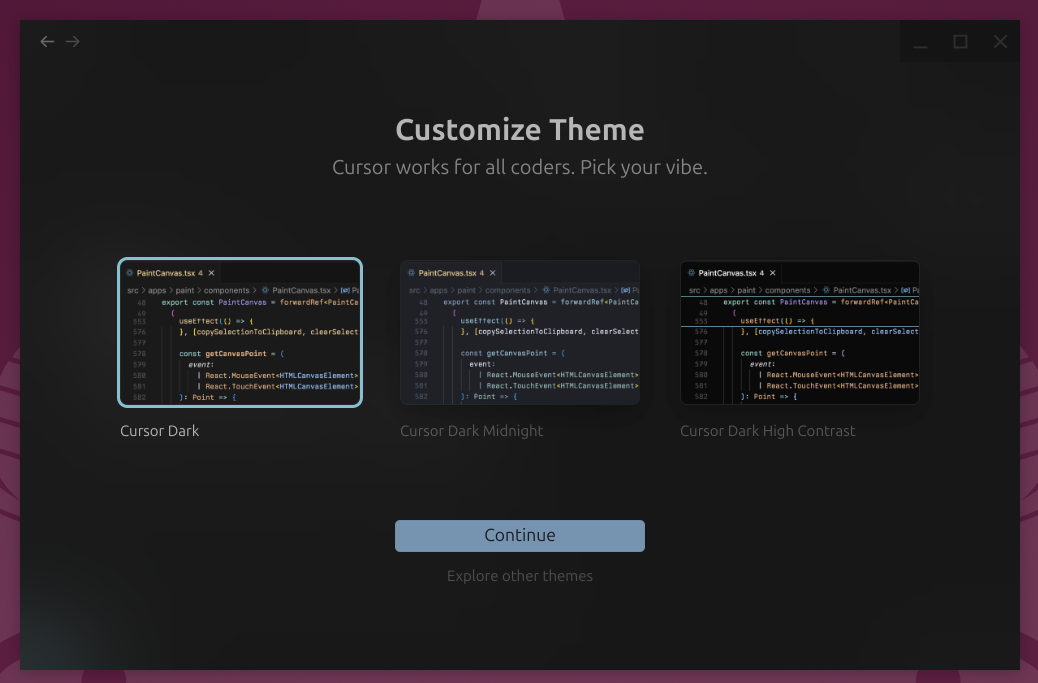Minimize the Cursor window

point(920,42)
